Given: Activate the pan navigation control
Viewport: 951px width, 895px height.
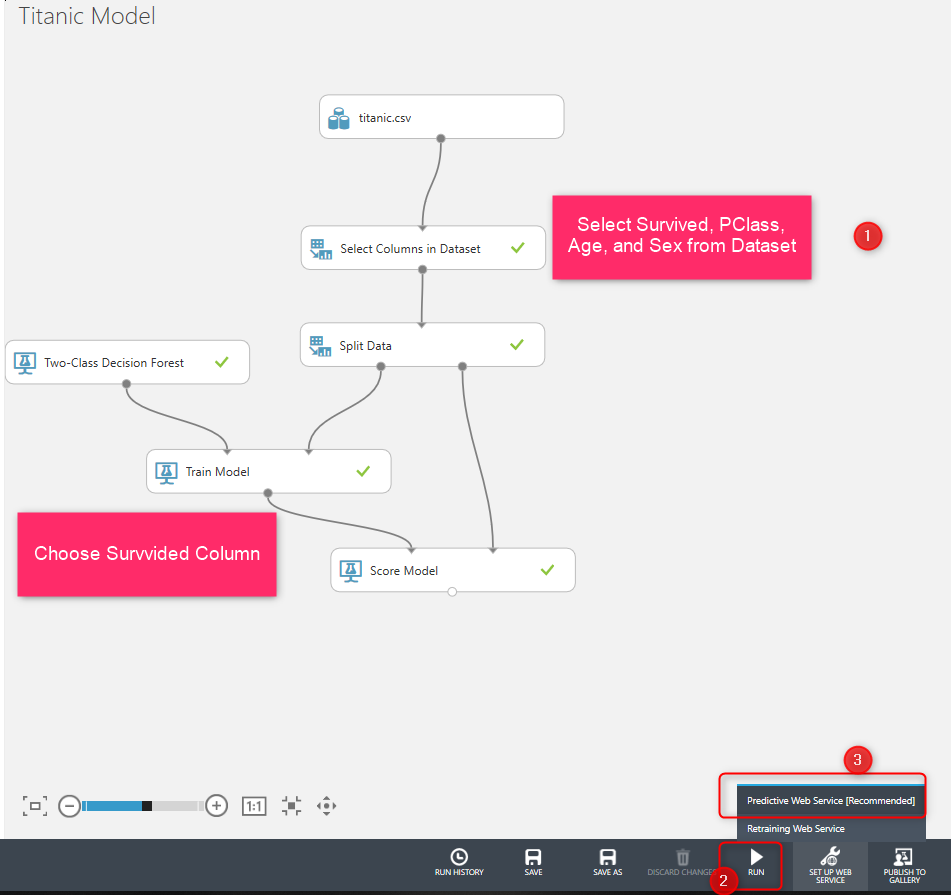Looking at the screenshot, I should [x=326, y=806].
